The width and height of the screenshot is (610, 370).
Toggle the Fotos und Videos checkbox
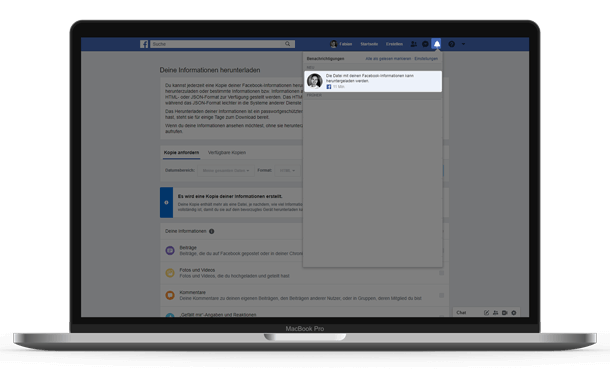coord(442,273)
